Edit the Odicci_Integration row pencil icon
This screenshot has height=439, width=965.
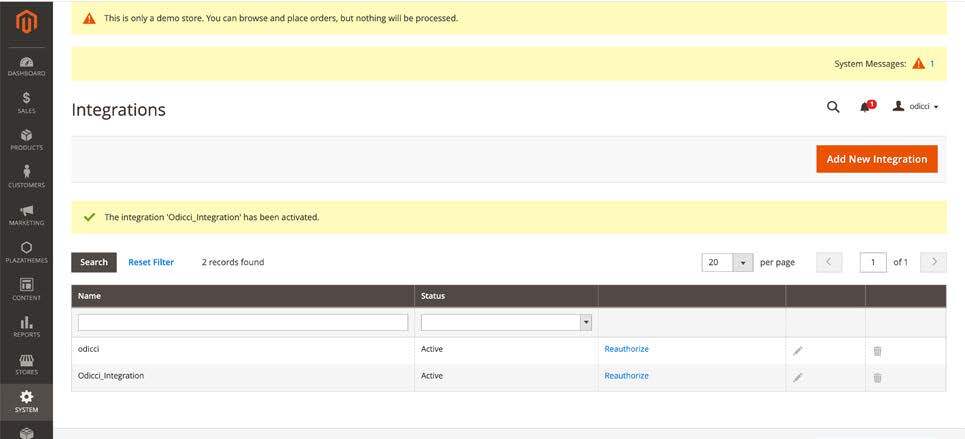pos(797,377)
